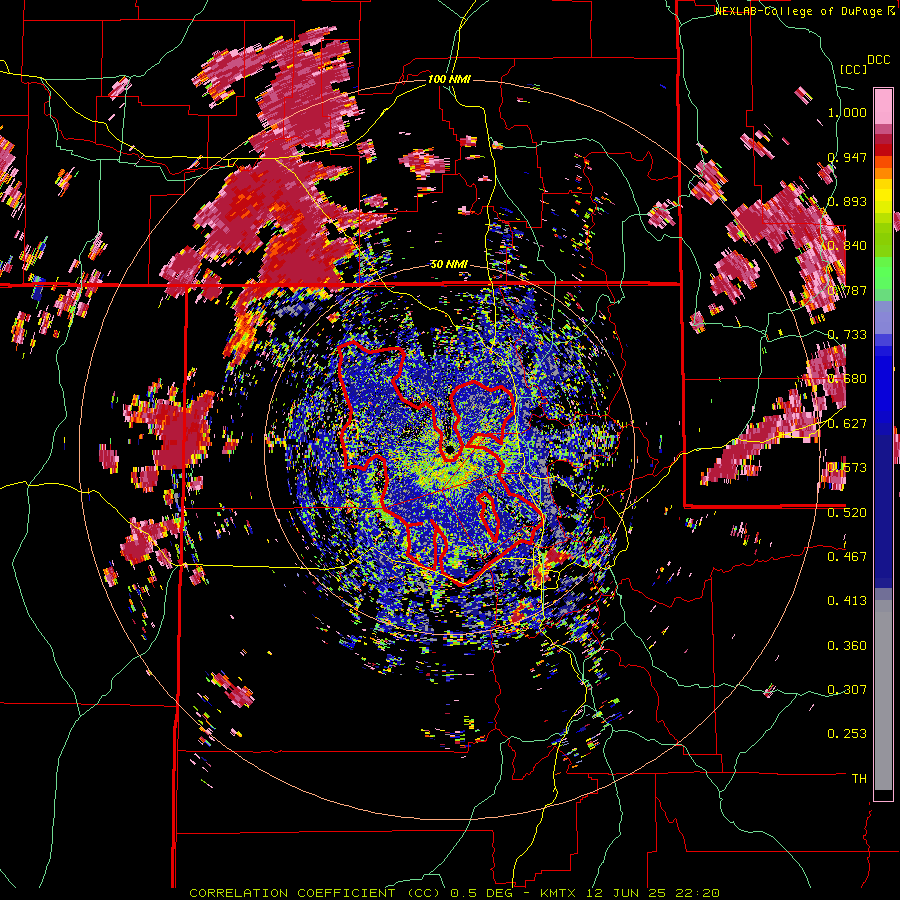Select the 0.840 scale label
The image size is (900, 900).
click(x=847, y=246)
